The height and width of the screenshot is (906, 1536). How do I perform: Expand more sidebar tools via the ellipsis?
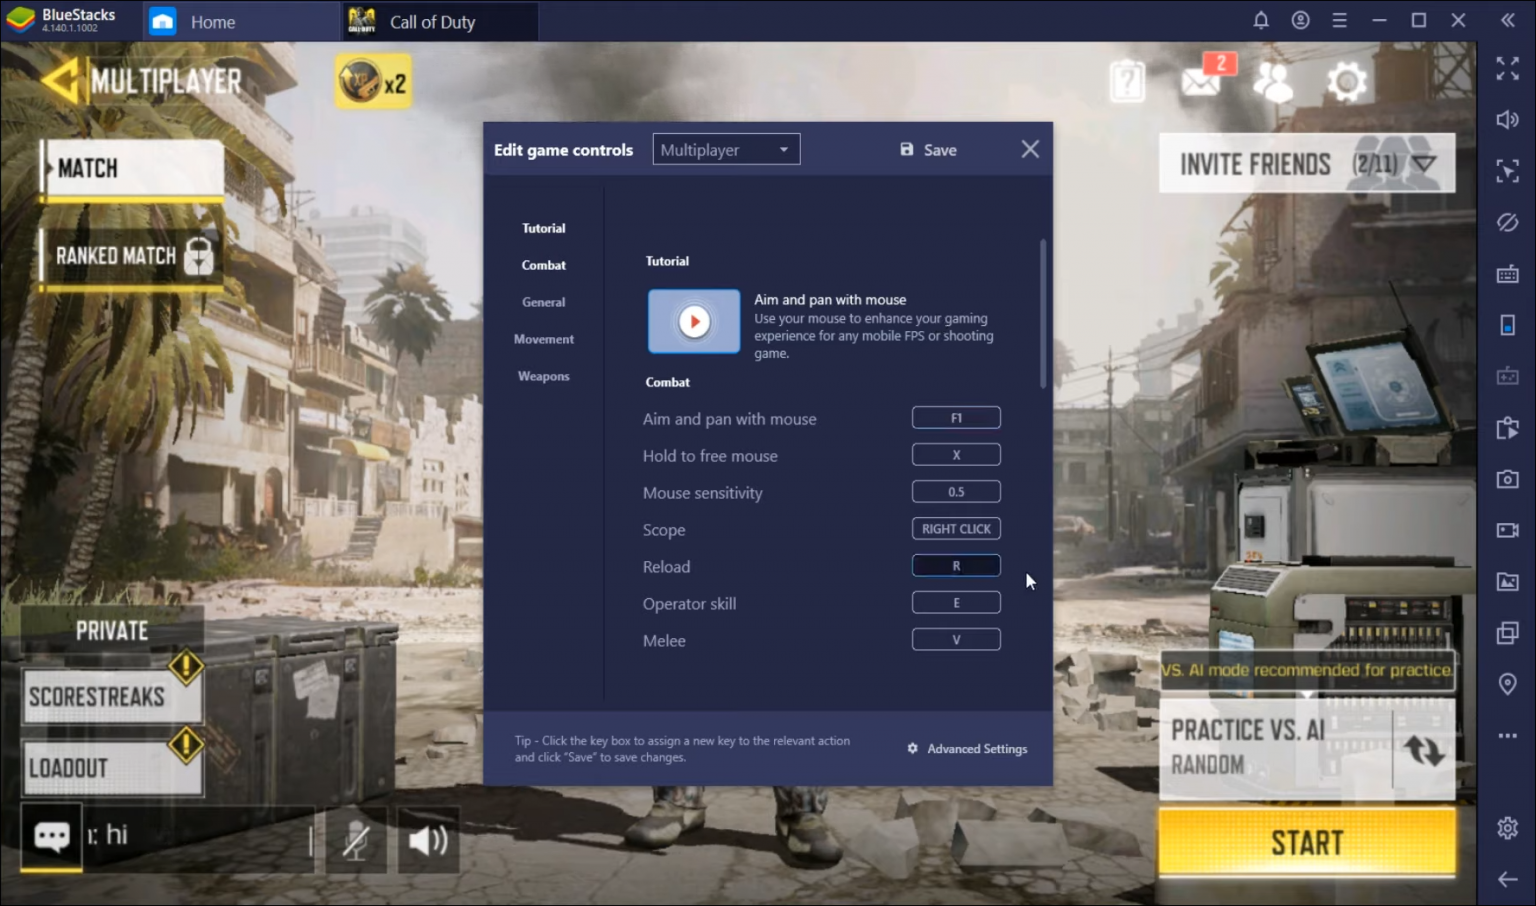(x=1508, y=735)
